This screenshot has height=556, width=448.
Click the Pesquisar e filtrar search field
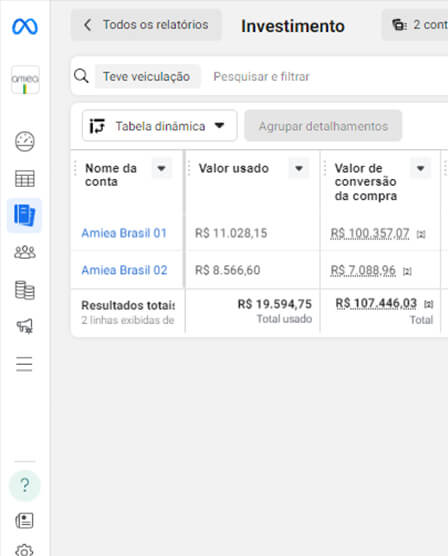point(319,76)
